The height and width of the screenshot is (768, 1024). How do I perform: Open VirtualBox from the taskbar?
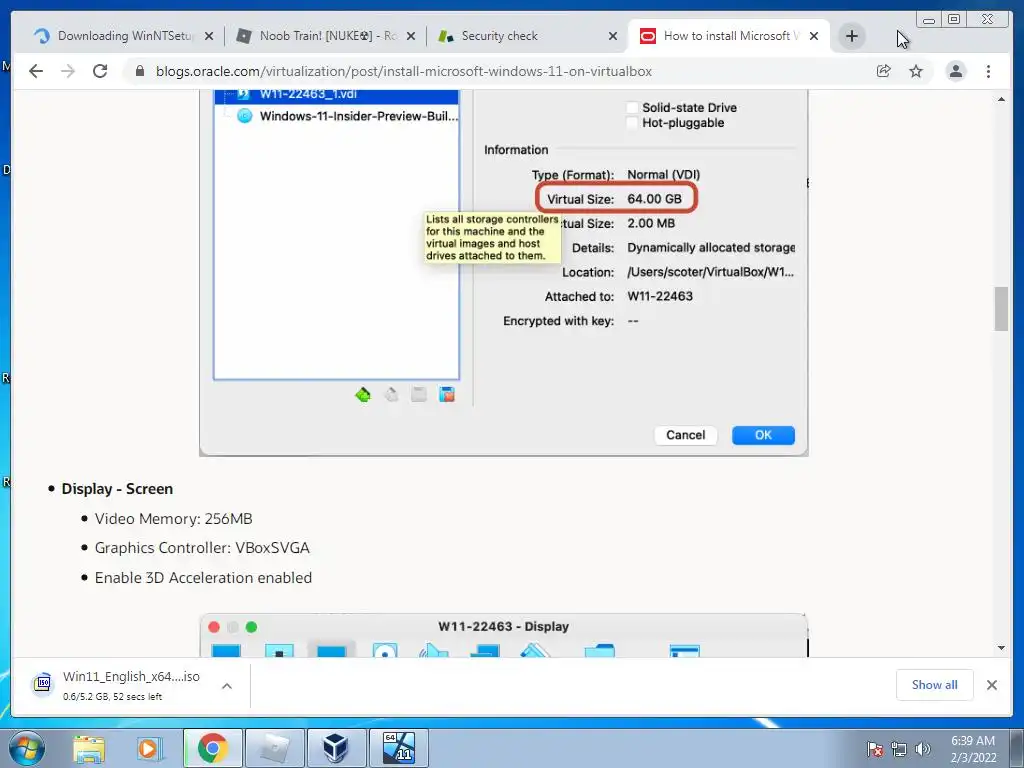pyautogui.click(x=336, y=748)
